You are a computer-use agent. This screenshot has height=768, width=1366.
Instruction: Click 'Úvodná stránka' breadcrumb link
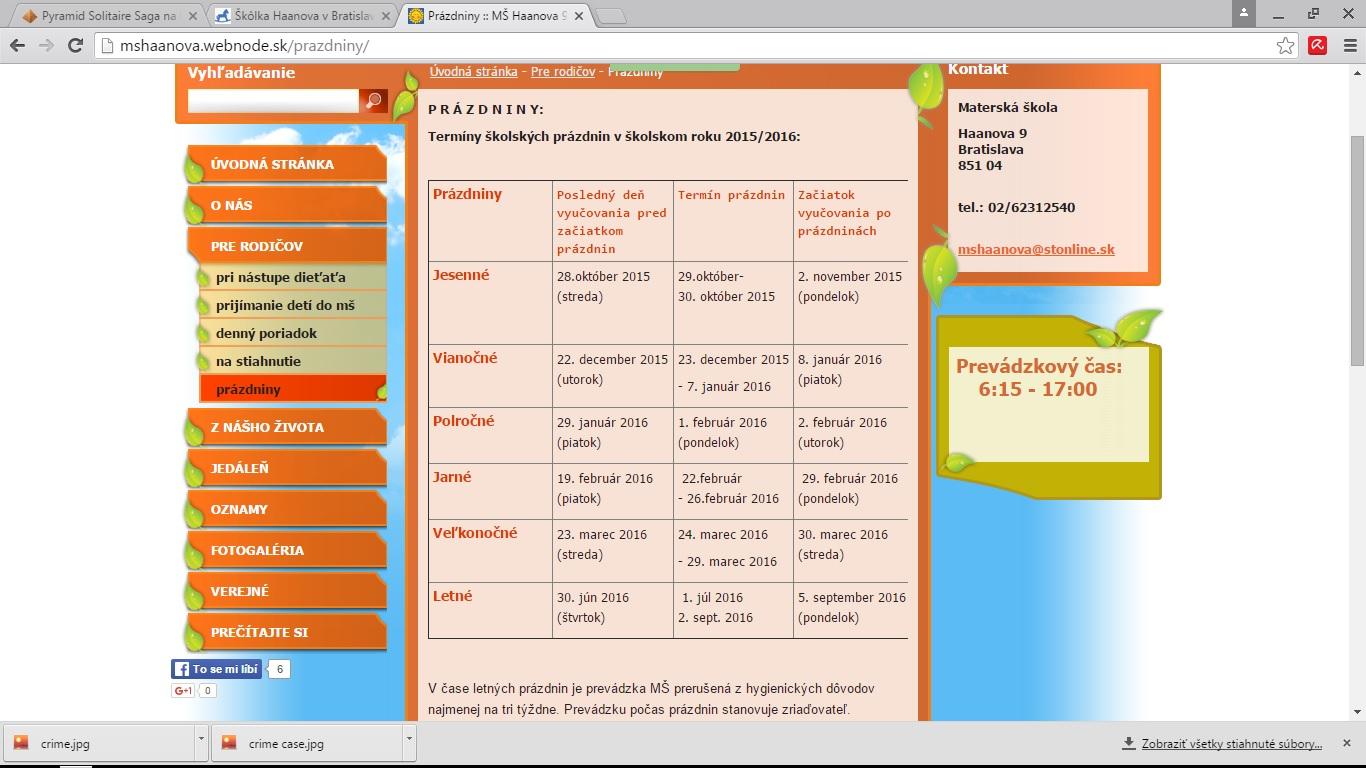[473, 72]
